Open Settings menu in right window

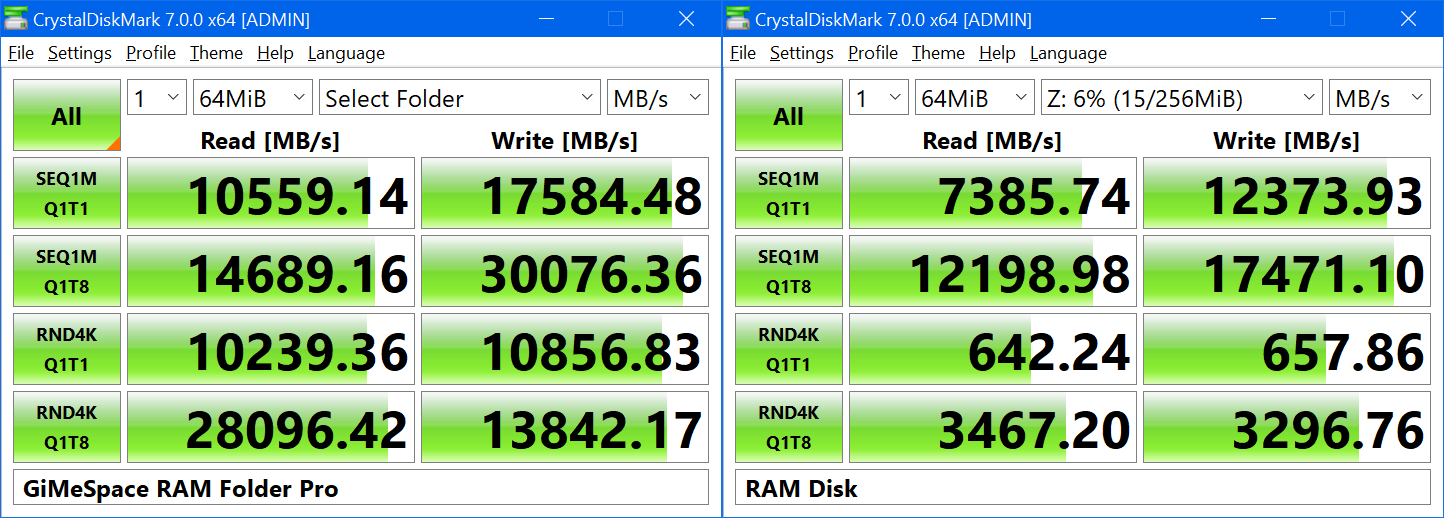(x=802, y=53)
